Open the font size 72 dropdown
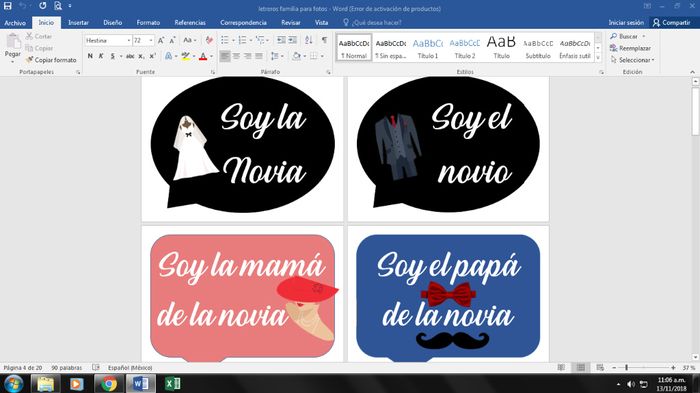Screen dimensions: 700x393 151,40
